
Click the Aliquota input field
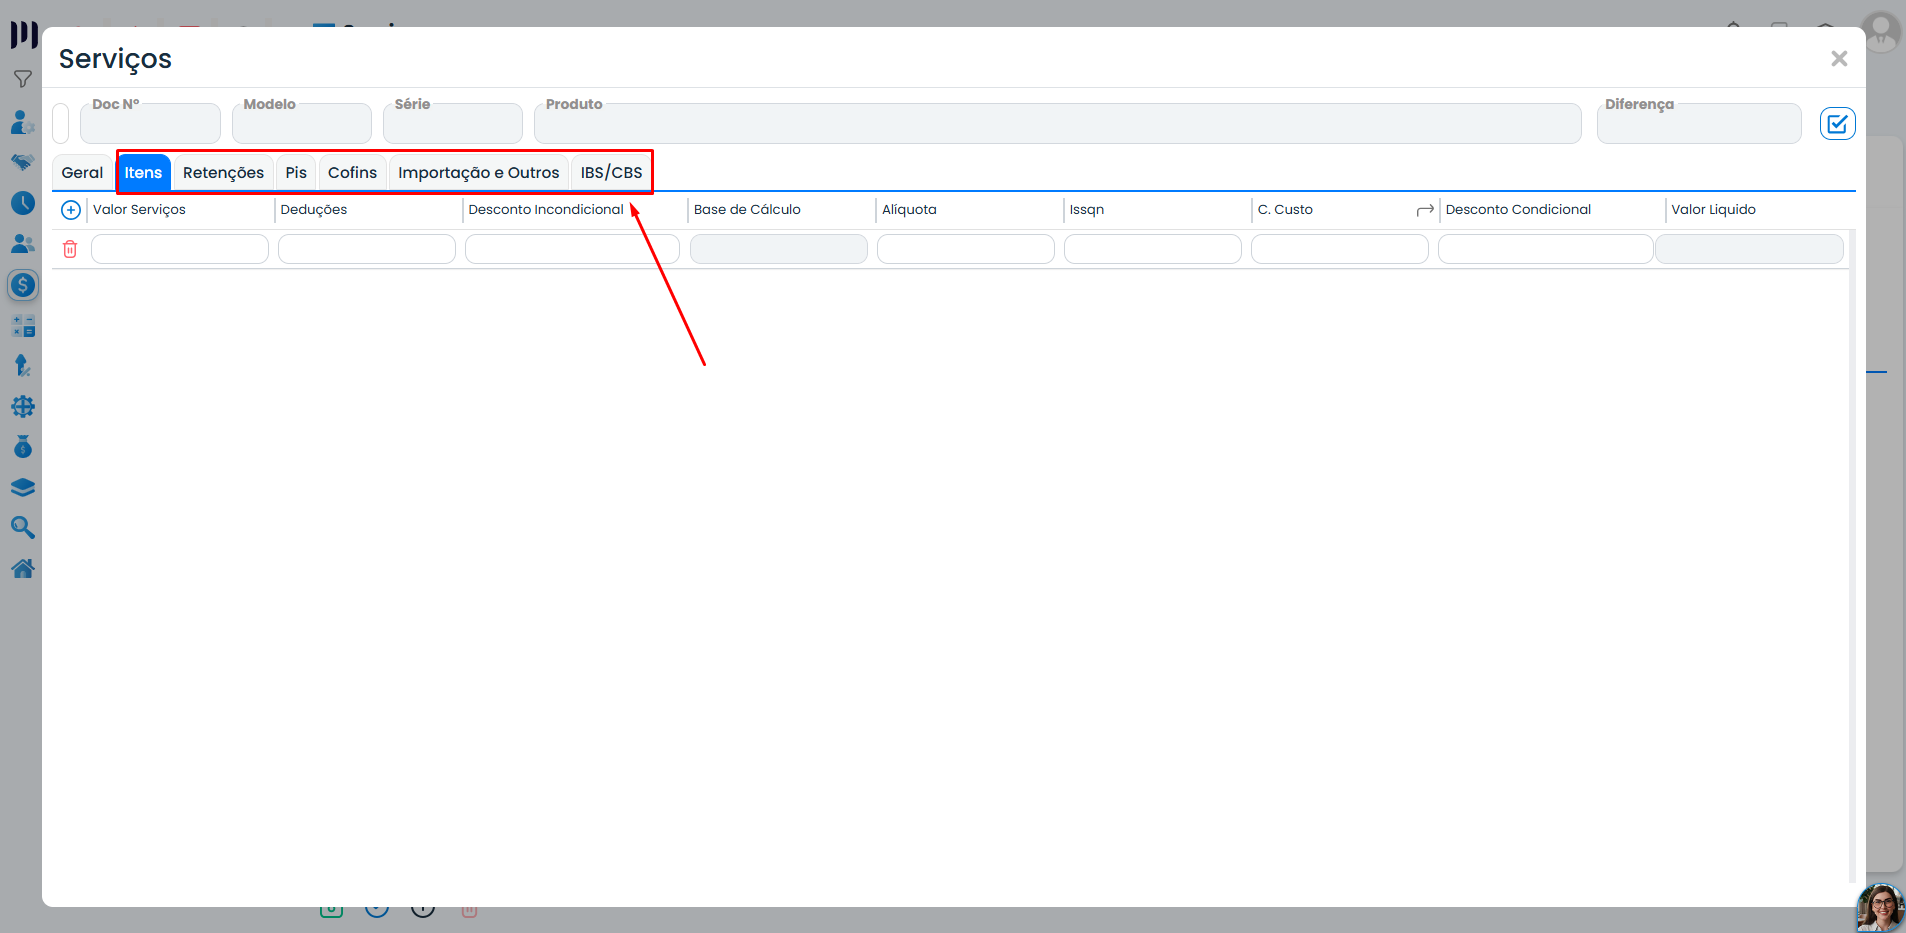[966, 249]
